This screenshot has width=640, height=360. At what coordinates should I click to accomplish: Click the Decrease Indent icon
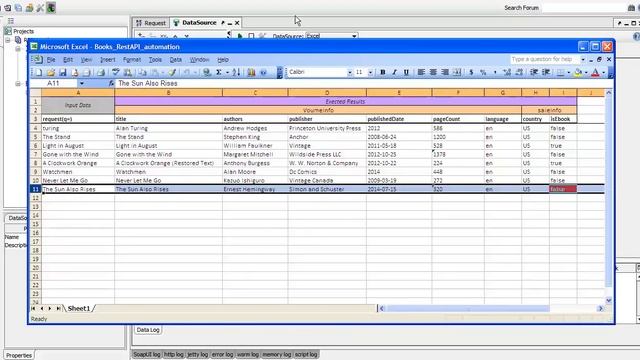click(534, 72)
